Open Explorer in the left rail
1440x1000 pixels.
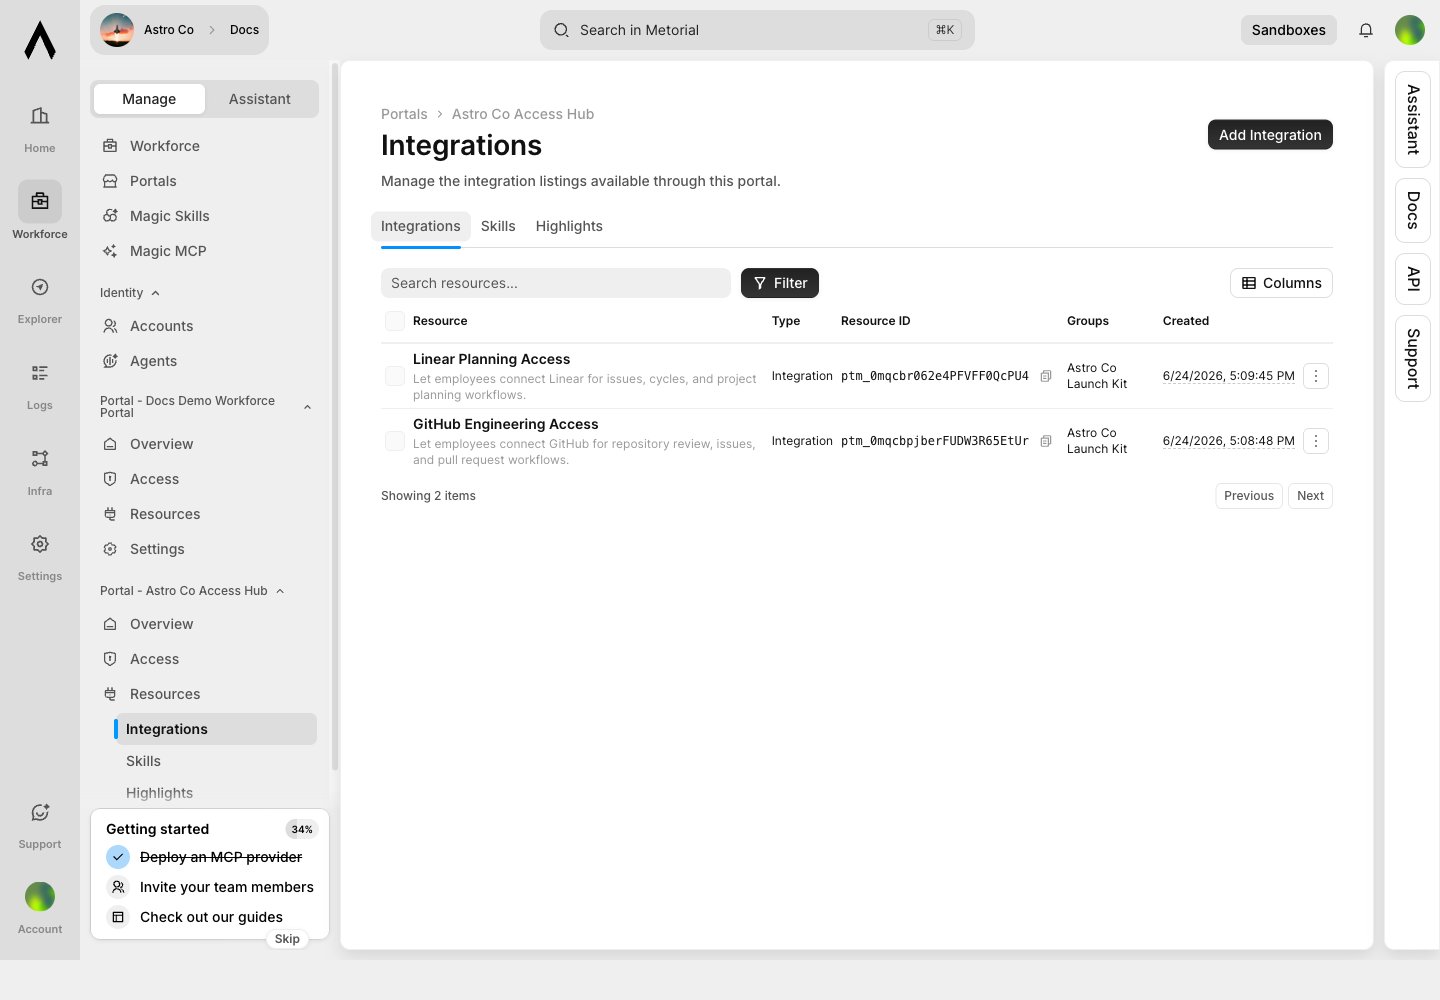(x=40, y=300)
